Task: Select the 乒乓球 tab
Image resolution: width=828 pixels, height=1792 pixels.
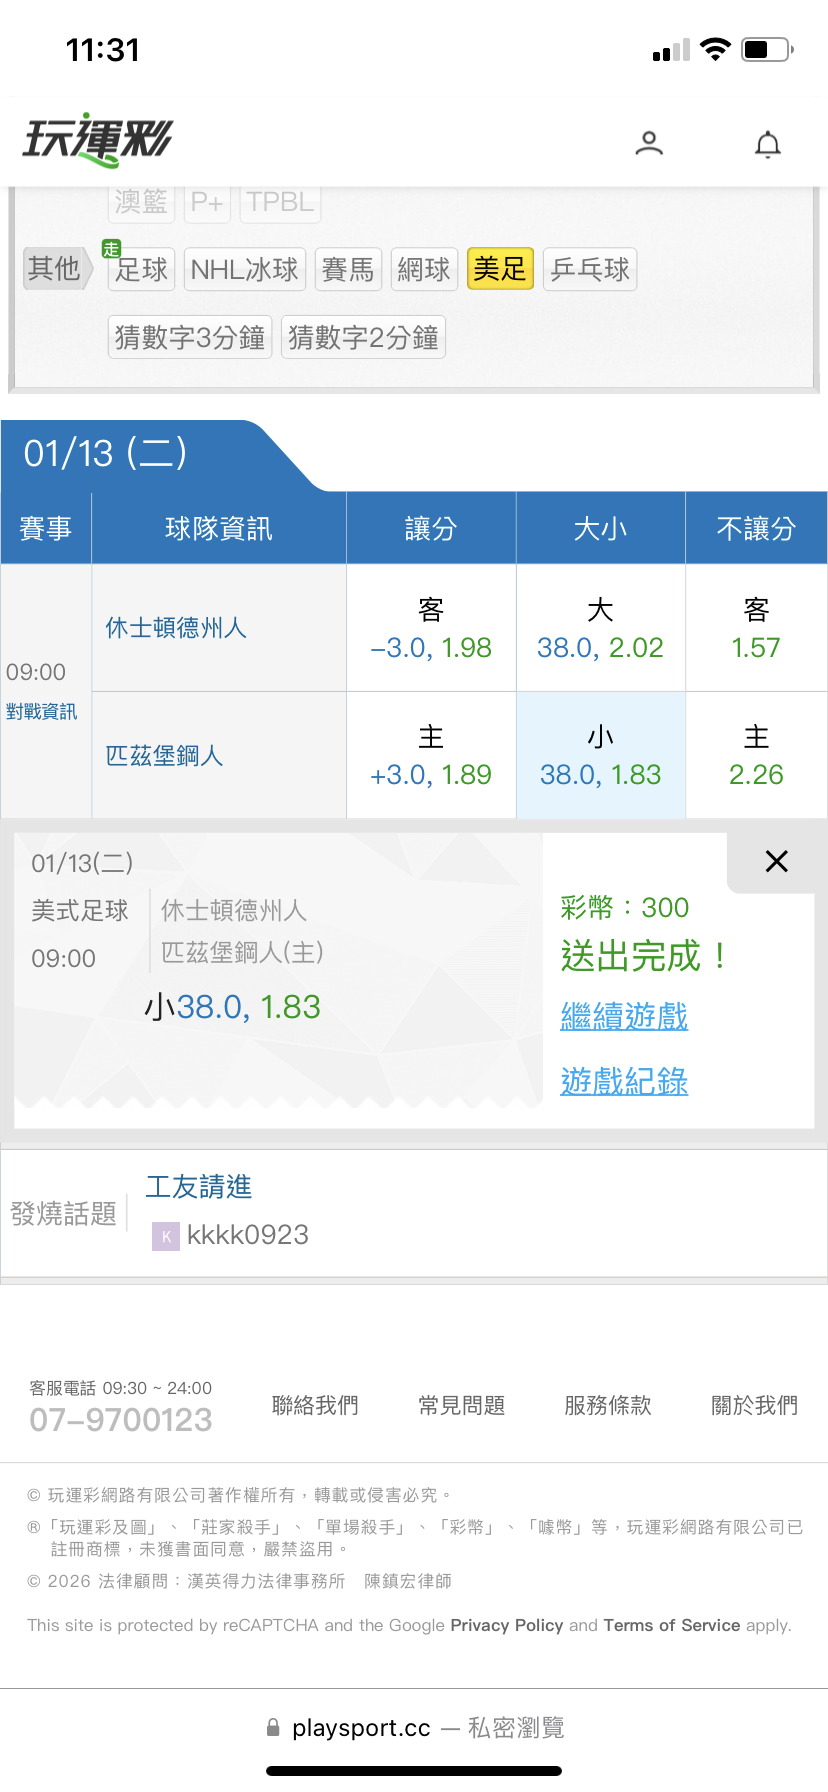Action: (x=590, y=269)
